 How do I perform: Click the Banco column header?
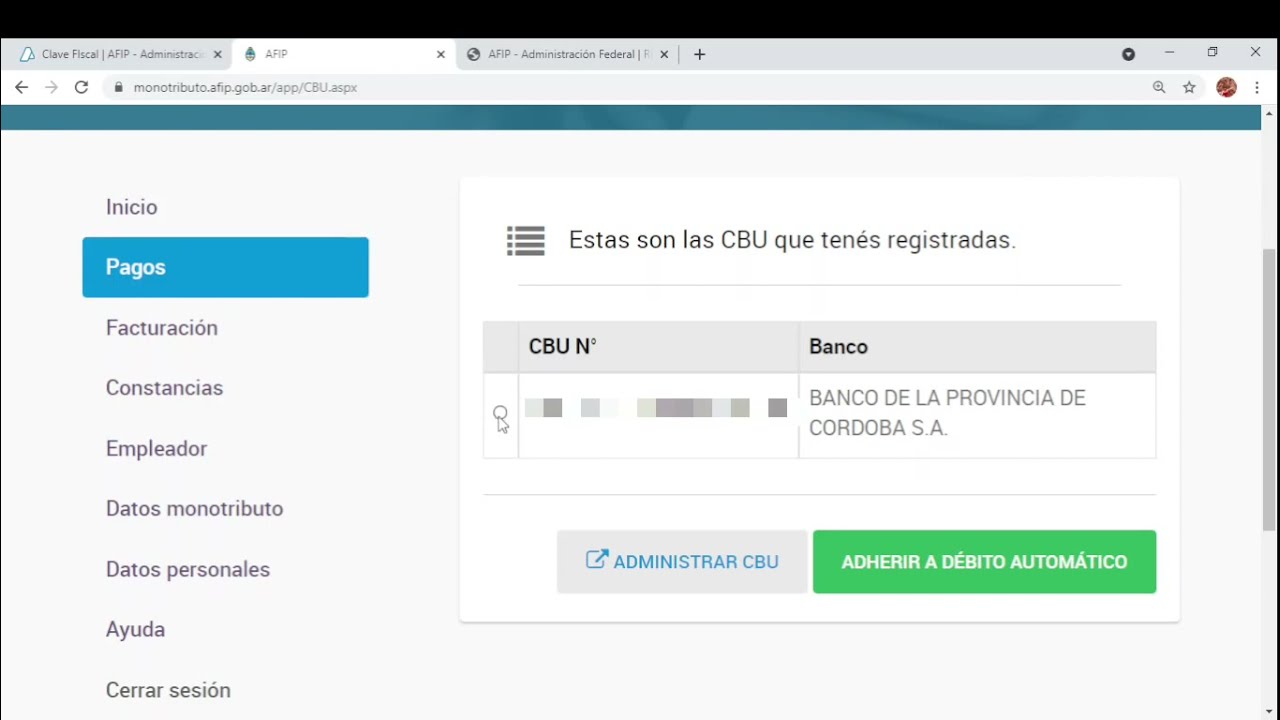coord(978,347)
